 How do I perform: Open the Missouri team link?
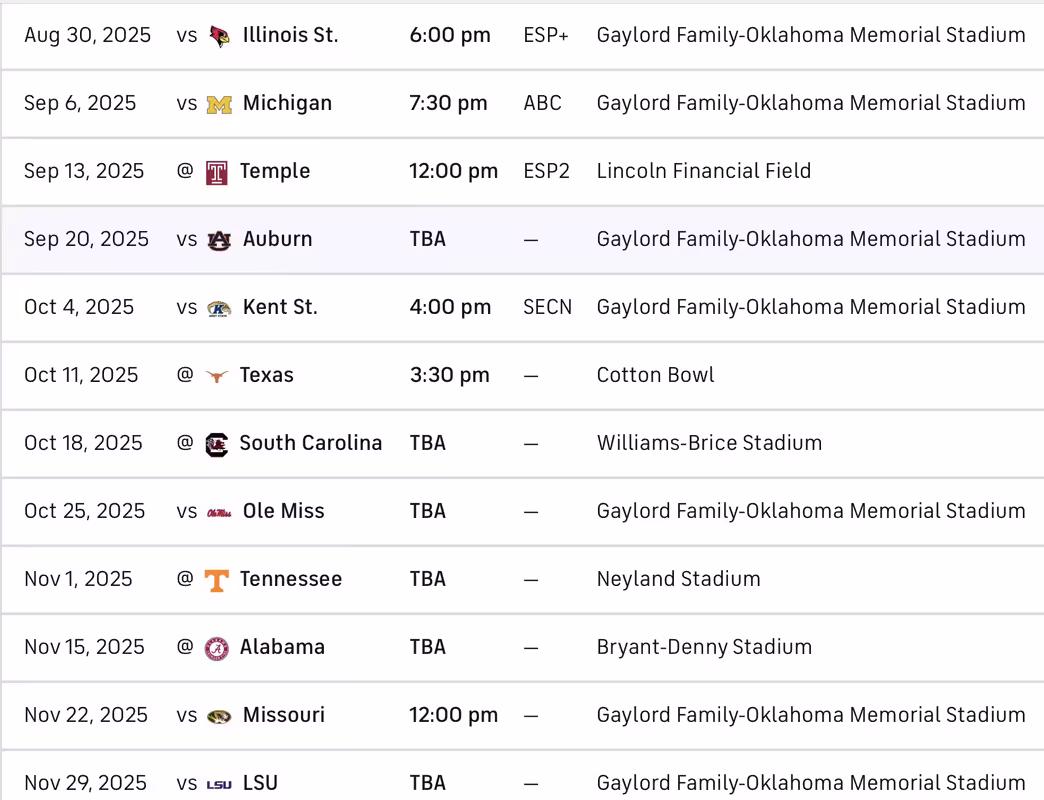[x=284, y=715]
